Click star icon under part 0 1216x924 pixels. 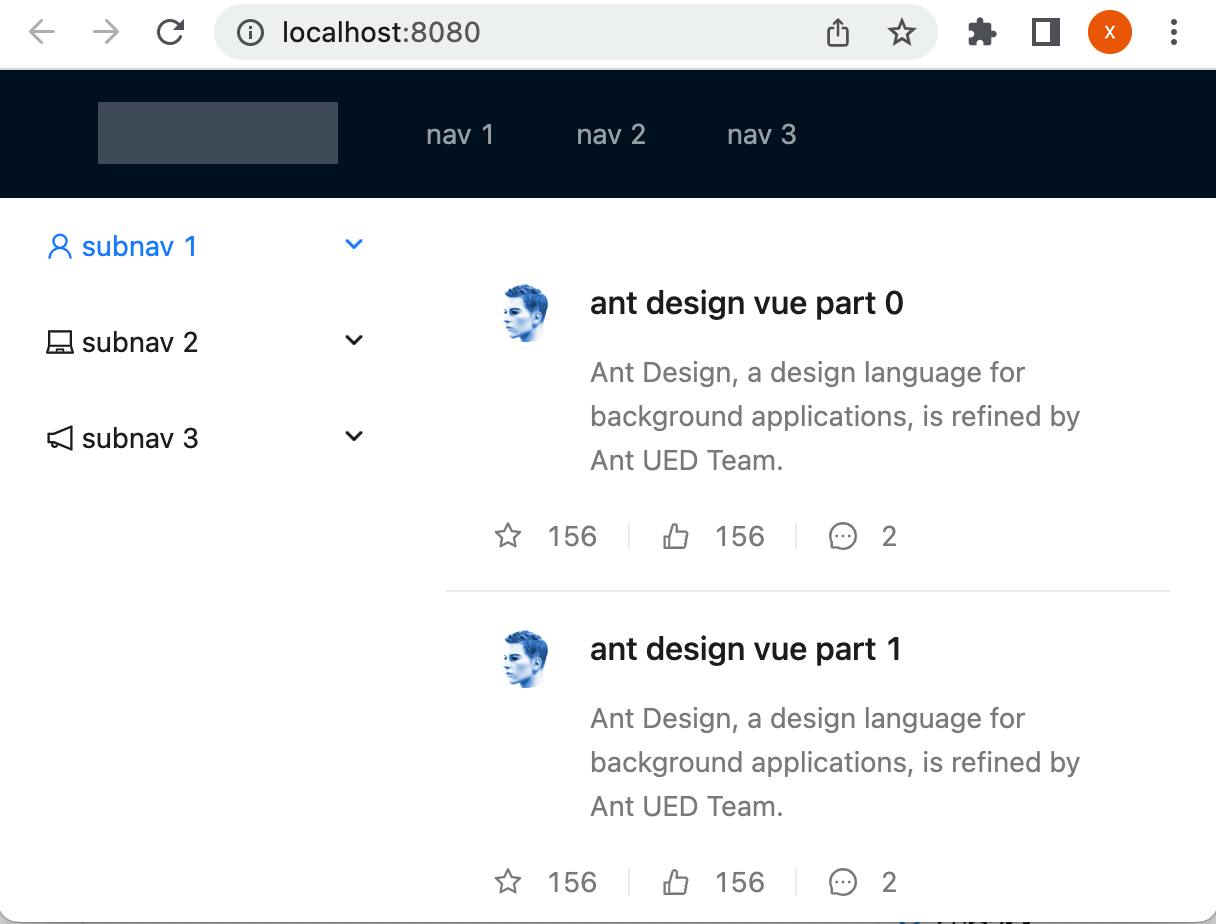508,537
